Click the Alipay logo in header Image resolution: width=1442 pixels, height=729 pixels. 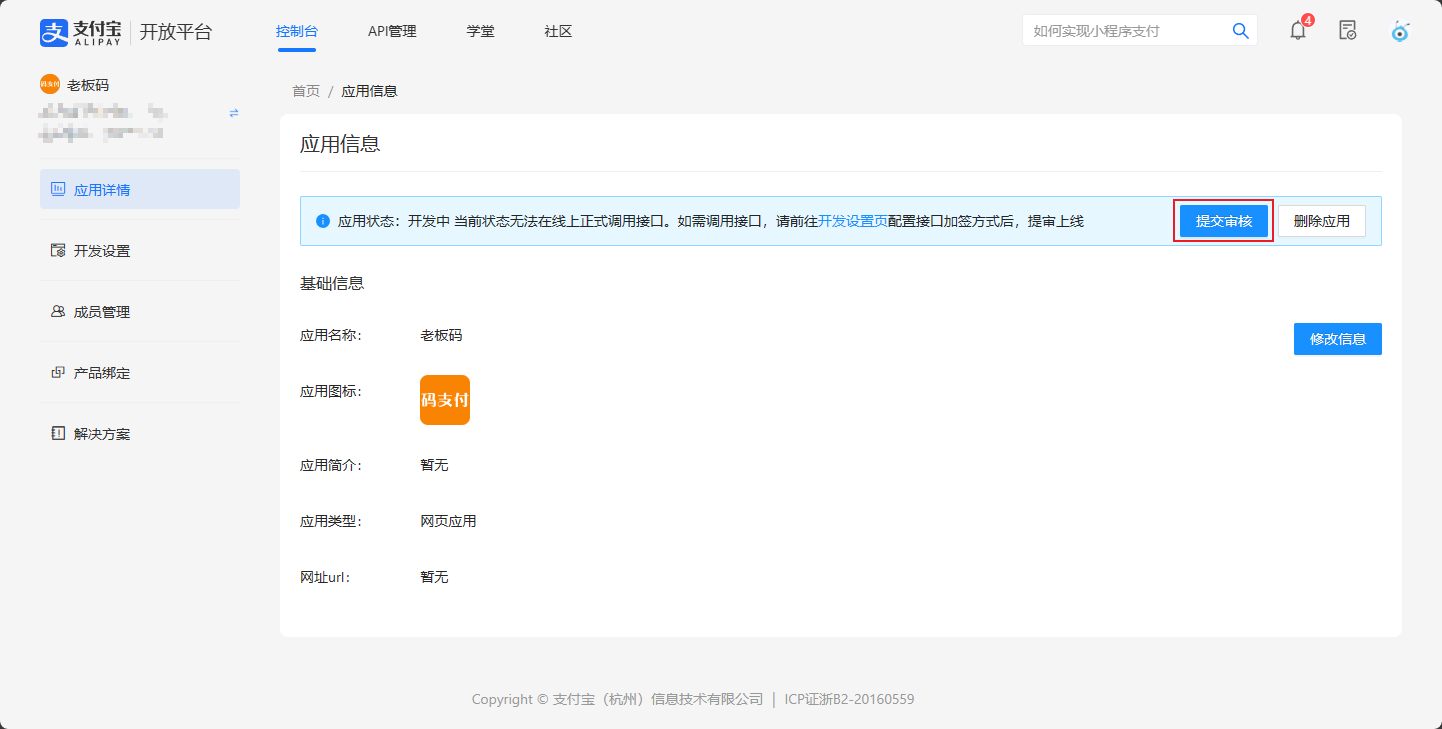point(81,32)
